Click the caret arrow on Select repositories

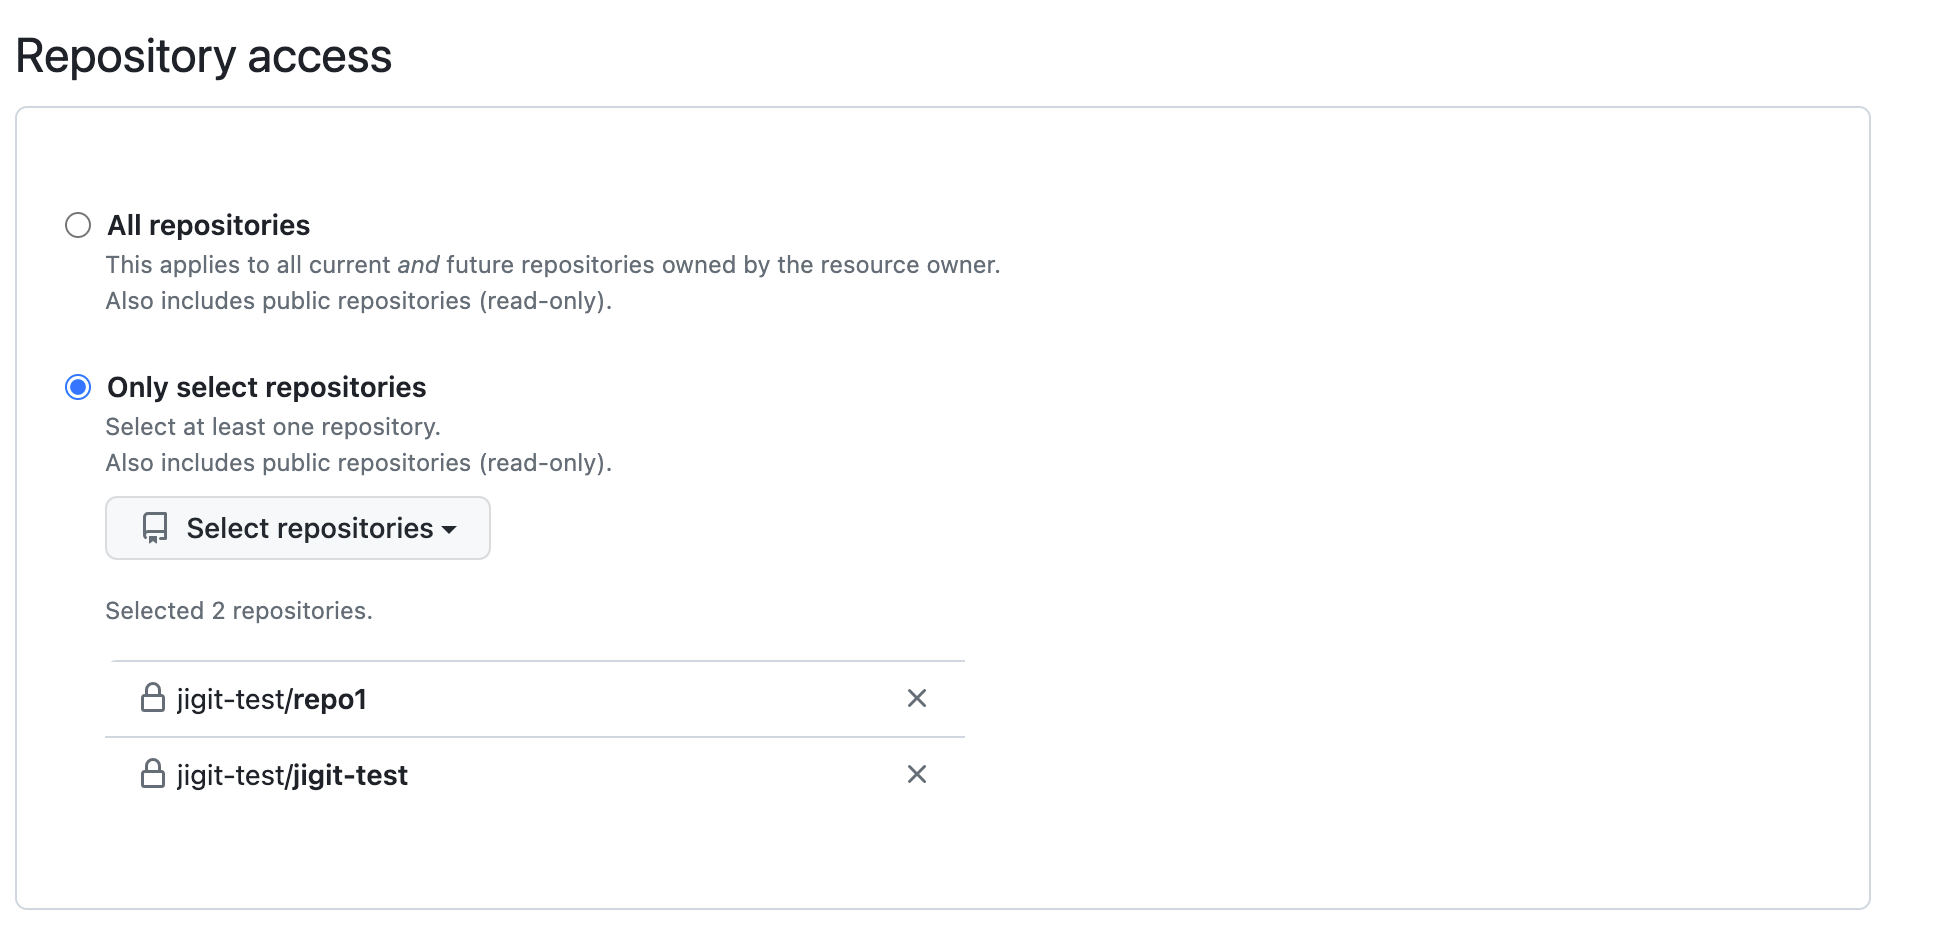point(449,529)
